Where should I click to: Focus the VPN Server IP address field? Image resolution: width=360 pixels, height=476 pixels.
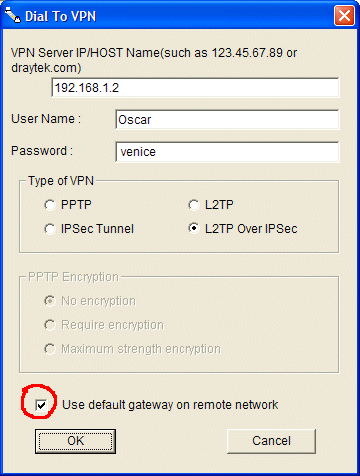tap(195, 88)
